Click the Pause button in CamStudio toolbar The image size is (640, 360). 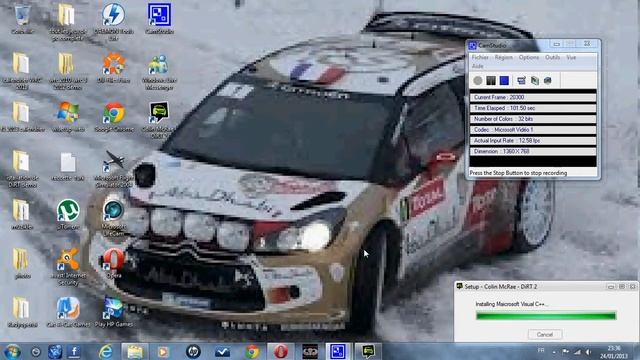(491, 81)
